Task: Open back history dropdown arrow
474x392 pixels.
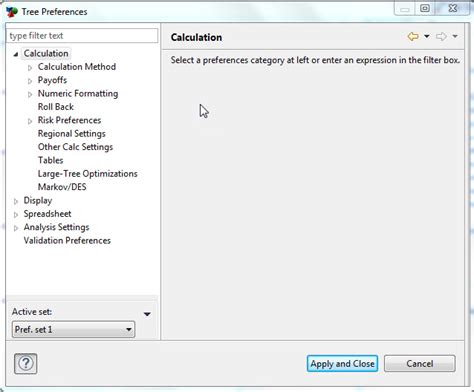Action: pyautogui.click(x=427, y=36)
